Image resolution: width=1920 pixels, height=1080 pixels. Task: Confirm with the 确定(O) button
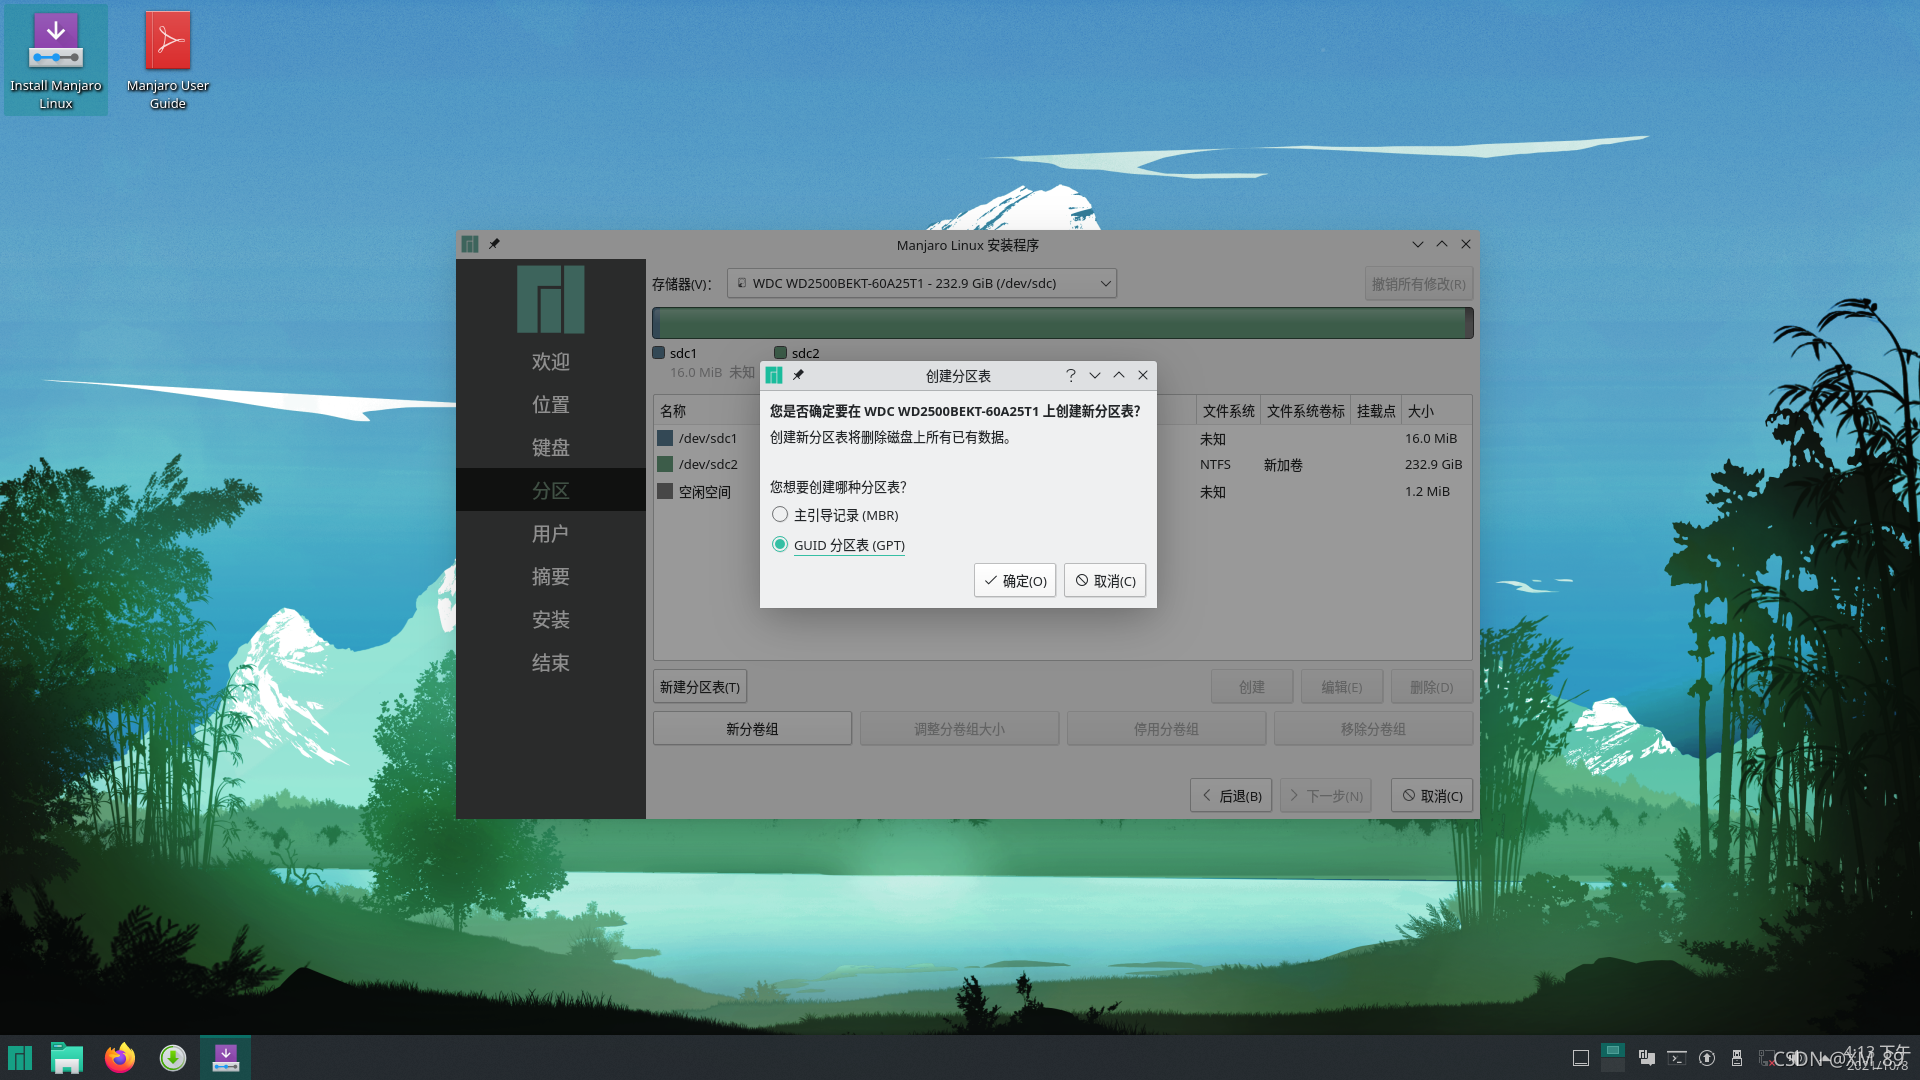point(1015,581)
